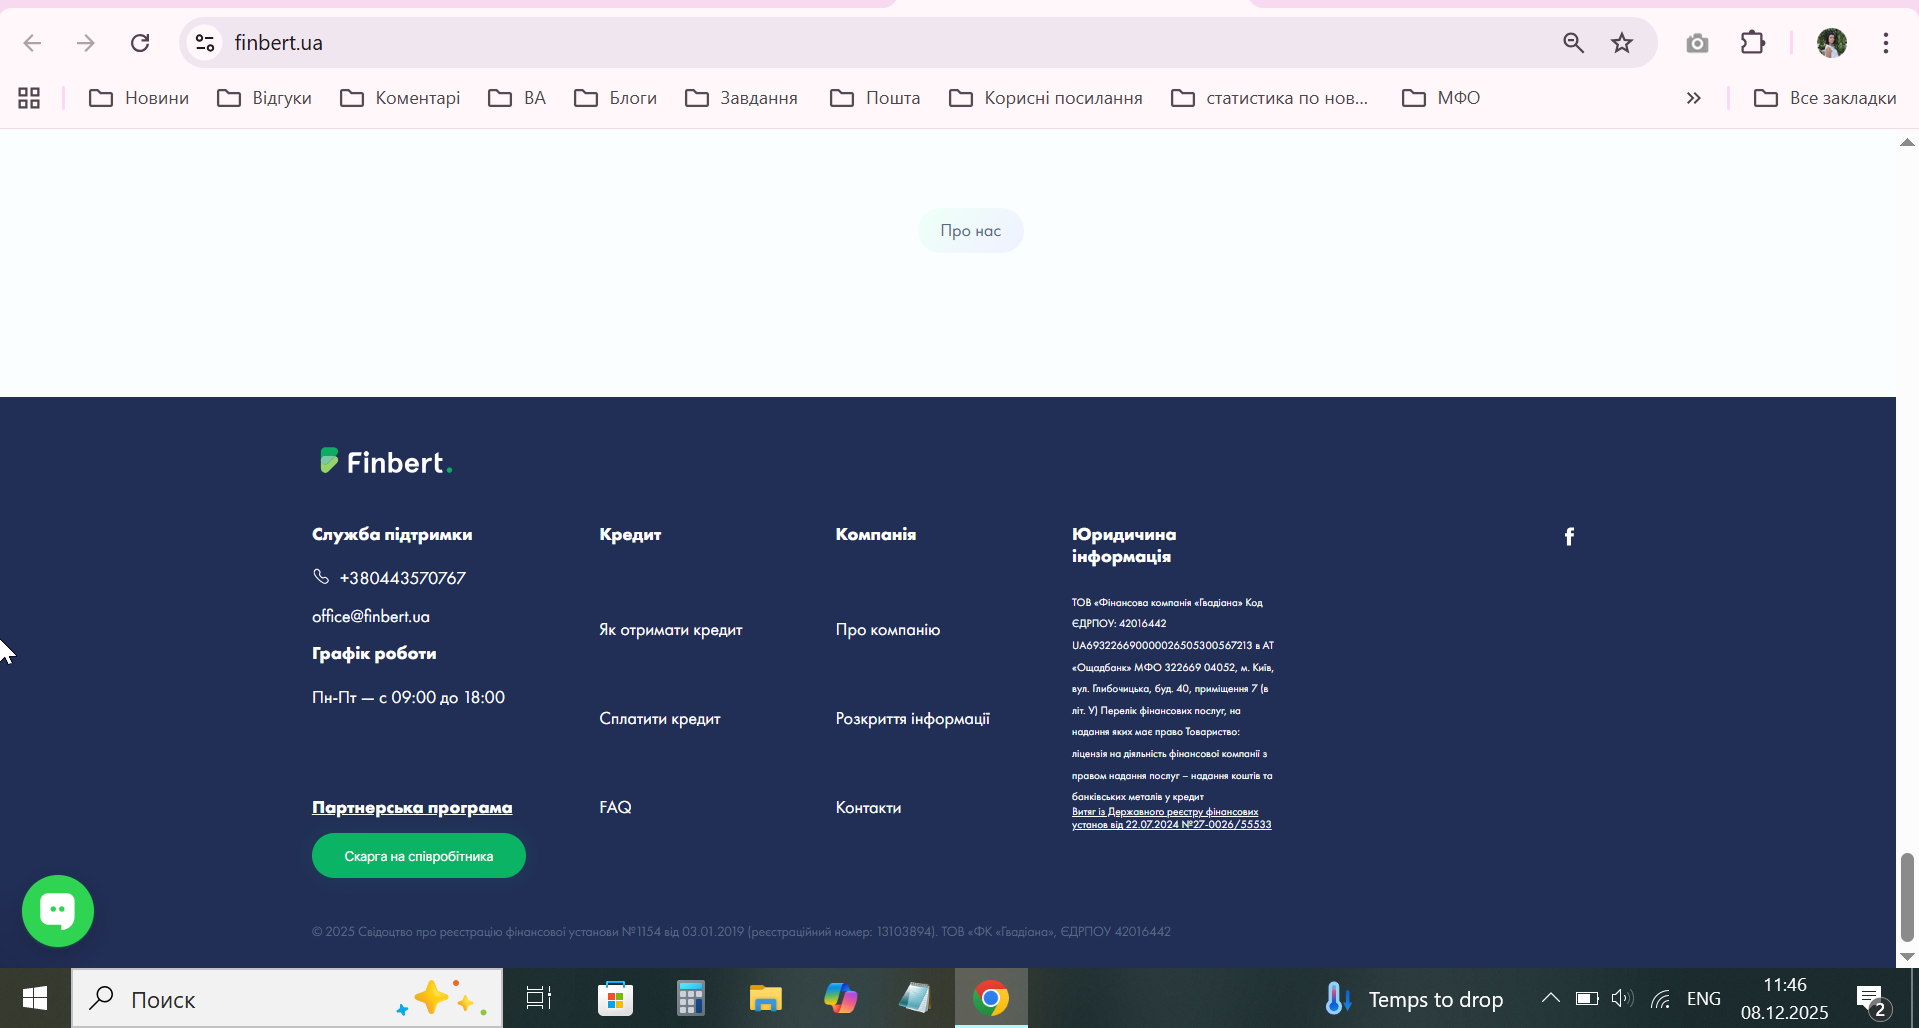
Task: Click the Поиск taskbar search box
Action: [x=287, y=998]
